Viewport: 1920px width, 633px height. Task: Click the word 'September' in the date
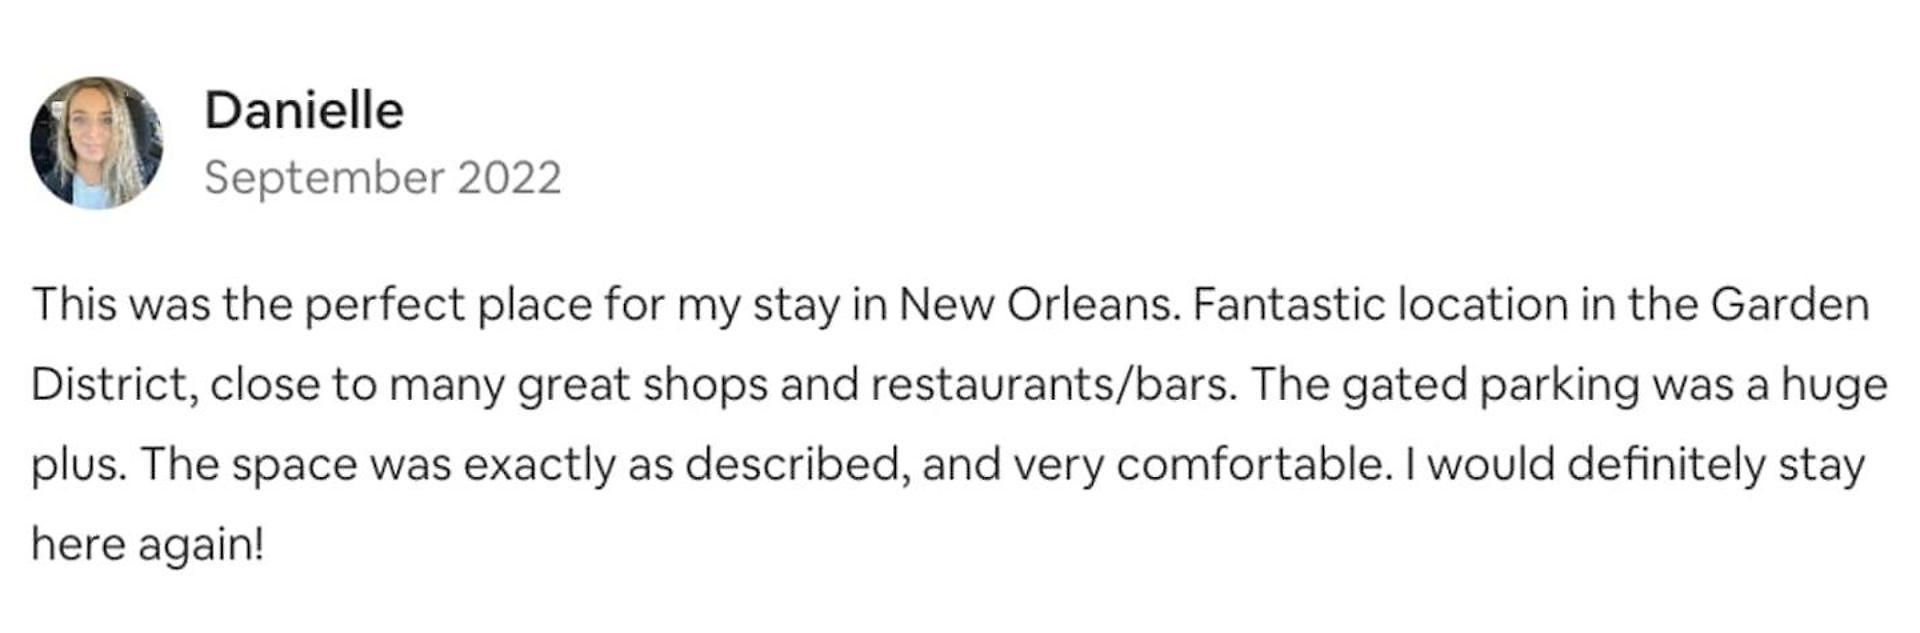(x=325, y=178)
